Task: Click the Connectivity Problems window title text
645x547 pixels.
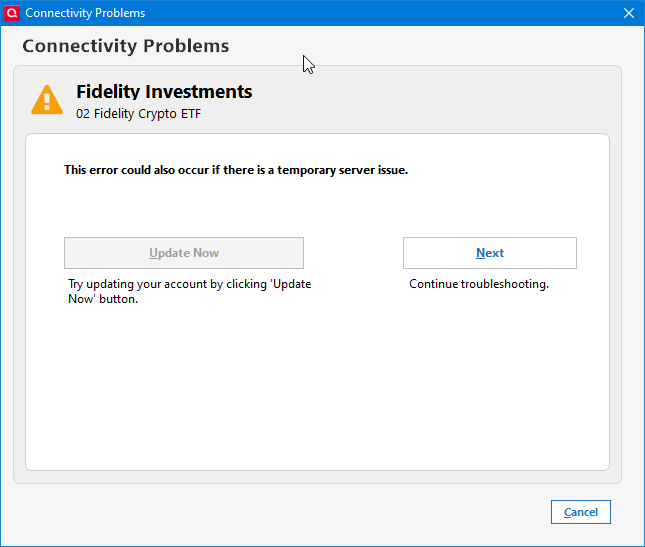Action: click(x=85, y=13)
